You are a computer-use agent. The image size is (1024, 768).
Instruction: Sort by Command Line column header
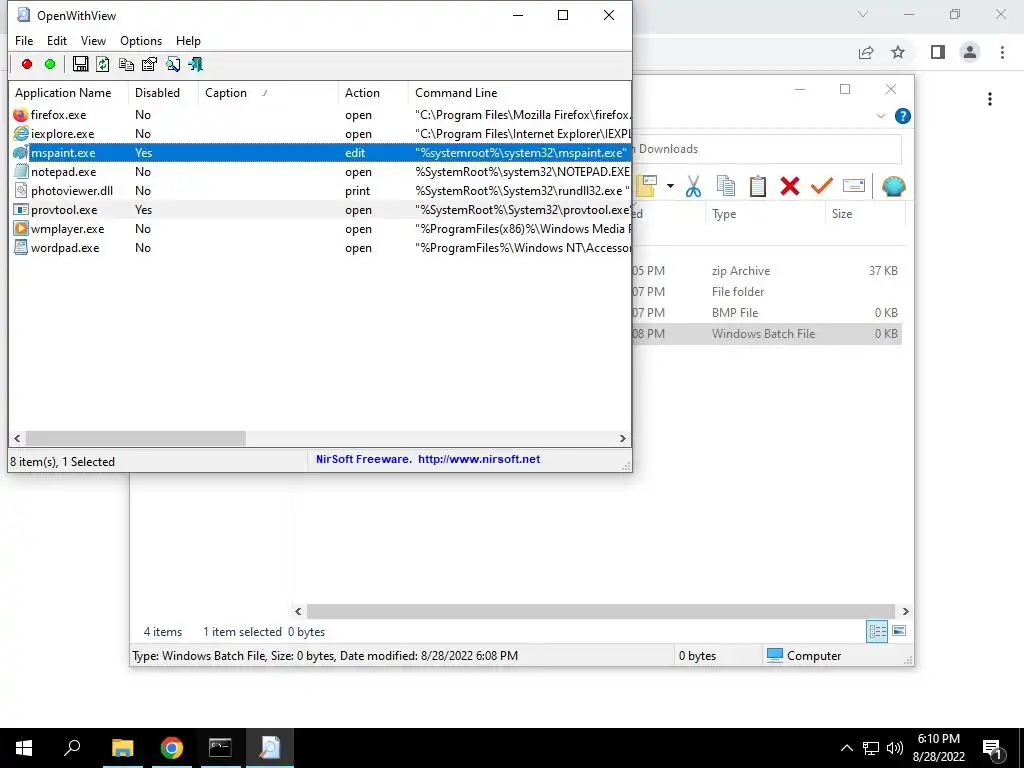tap(520, 93)
